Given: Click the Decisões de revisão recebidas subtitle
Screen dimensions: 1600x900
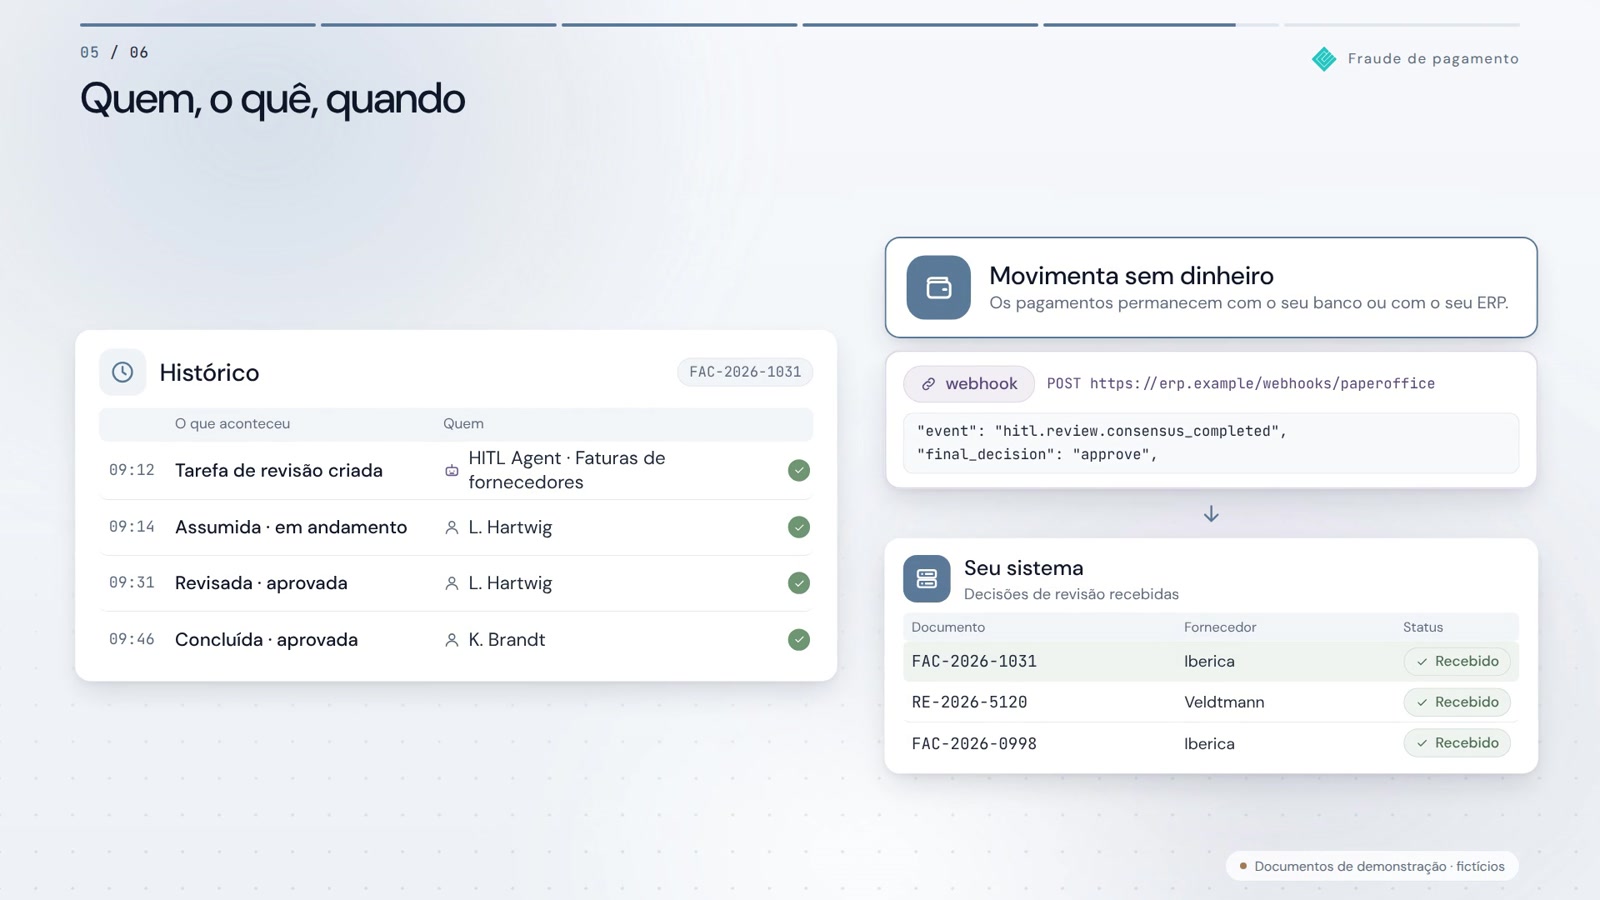Looking at the screenshot, I should pyautogui.click(x=1071, y=594).
